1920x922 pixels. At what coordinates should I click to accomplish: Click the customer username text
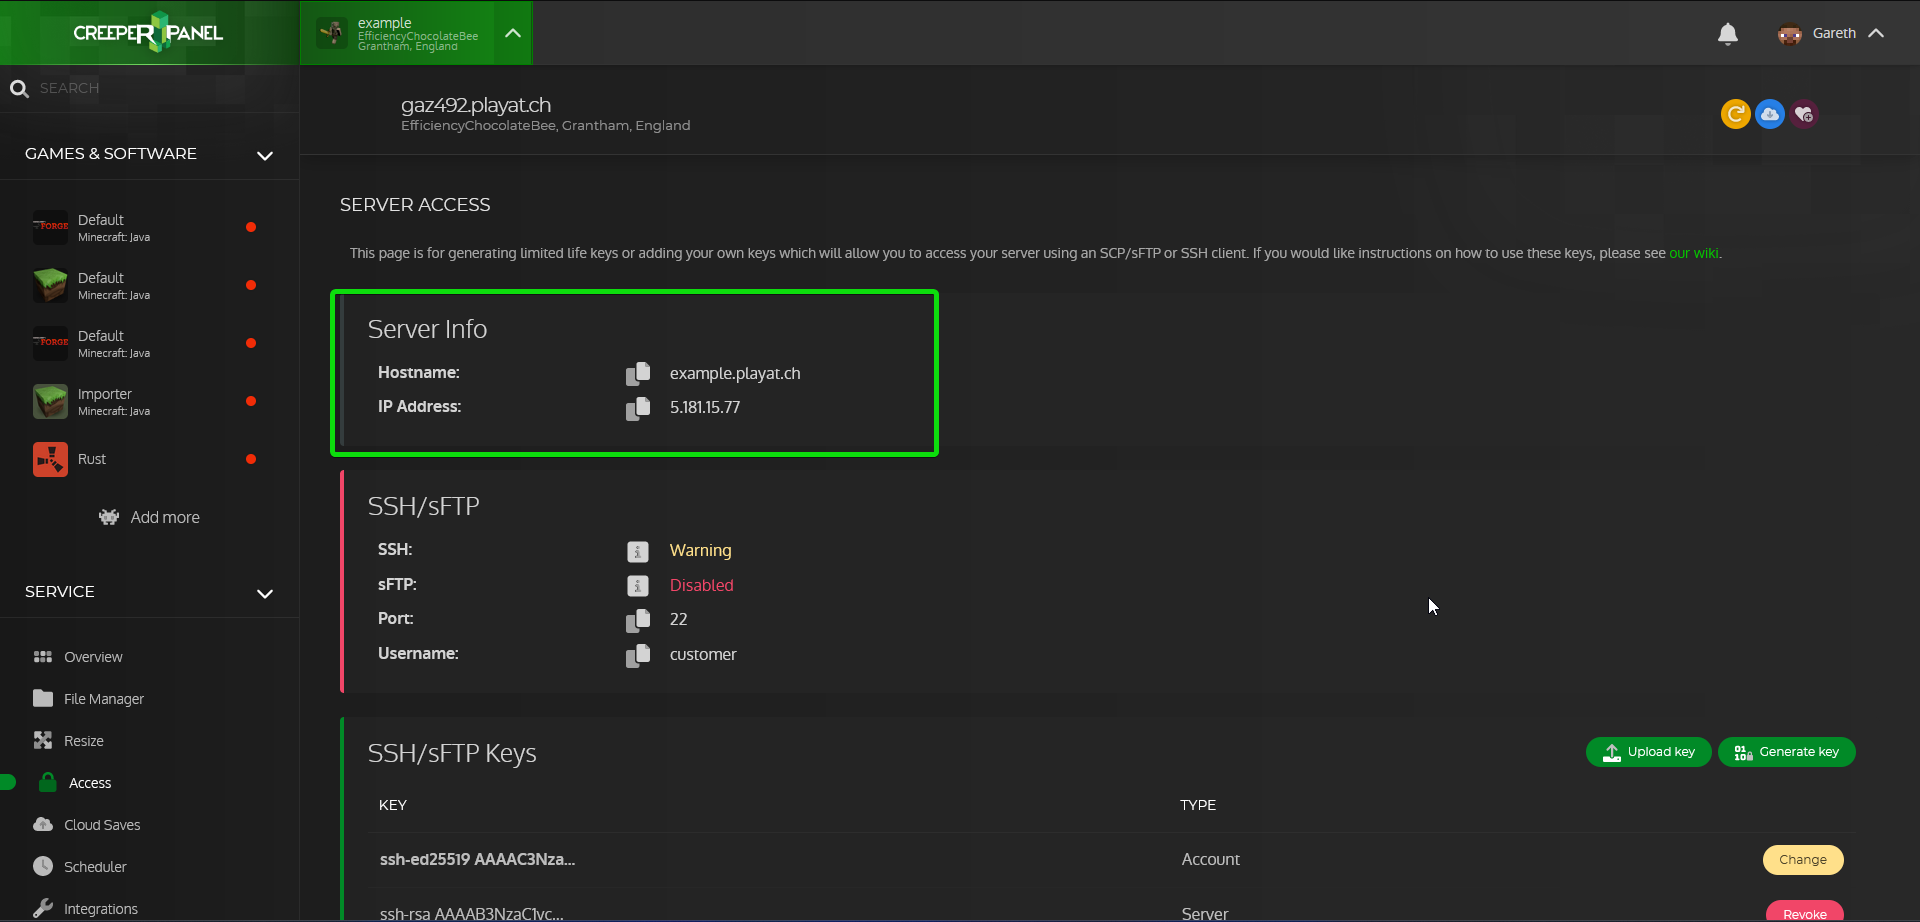[703, 655]
